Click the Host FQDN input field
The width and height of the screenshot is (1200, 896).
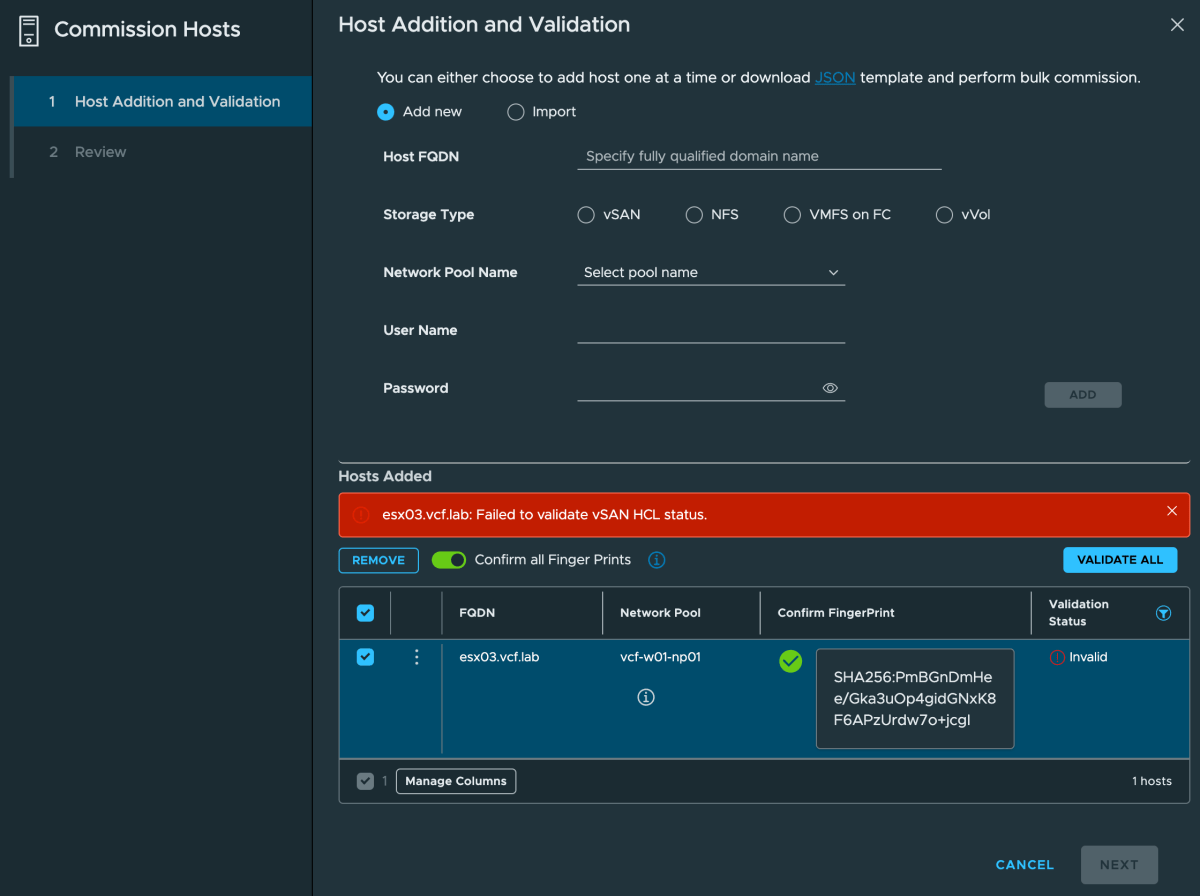pos(759,156)
